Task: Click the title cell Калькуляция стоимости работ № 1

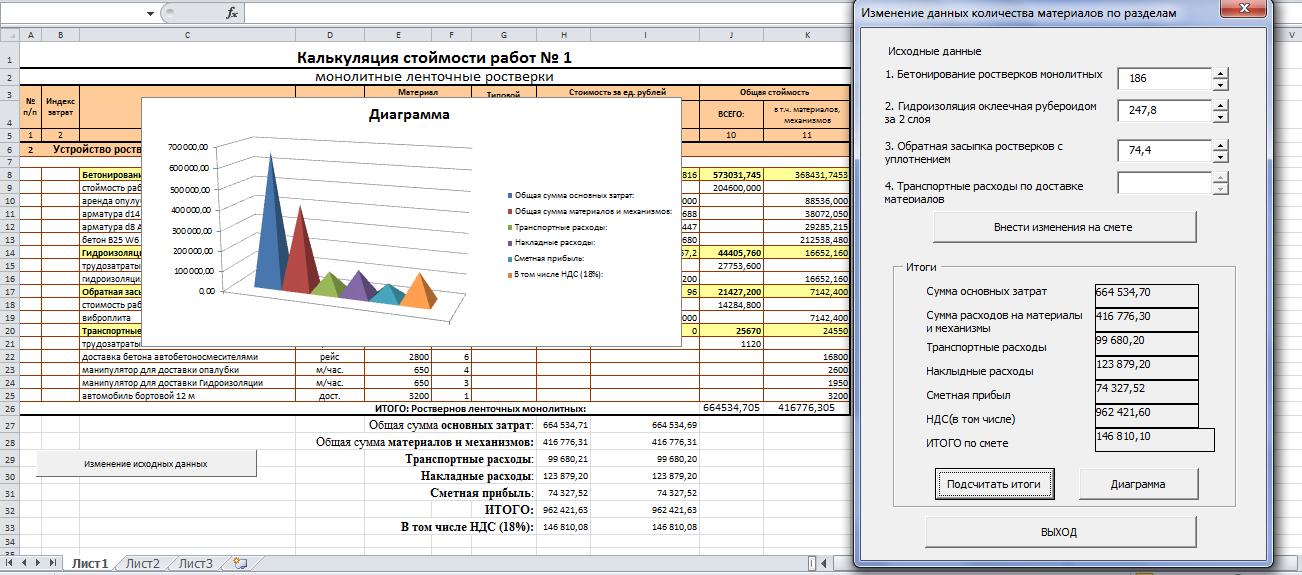Action: (x=434, y=58)
